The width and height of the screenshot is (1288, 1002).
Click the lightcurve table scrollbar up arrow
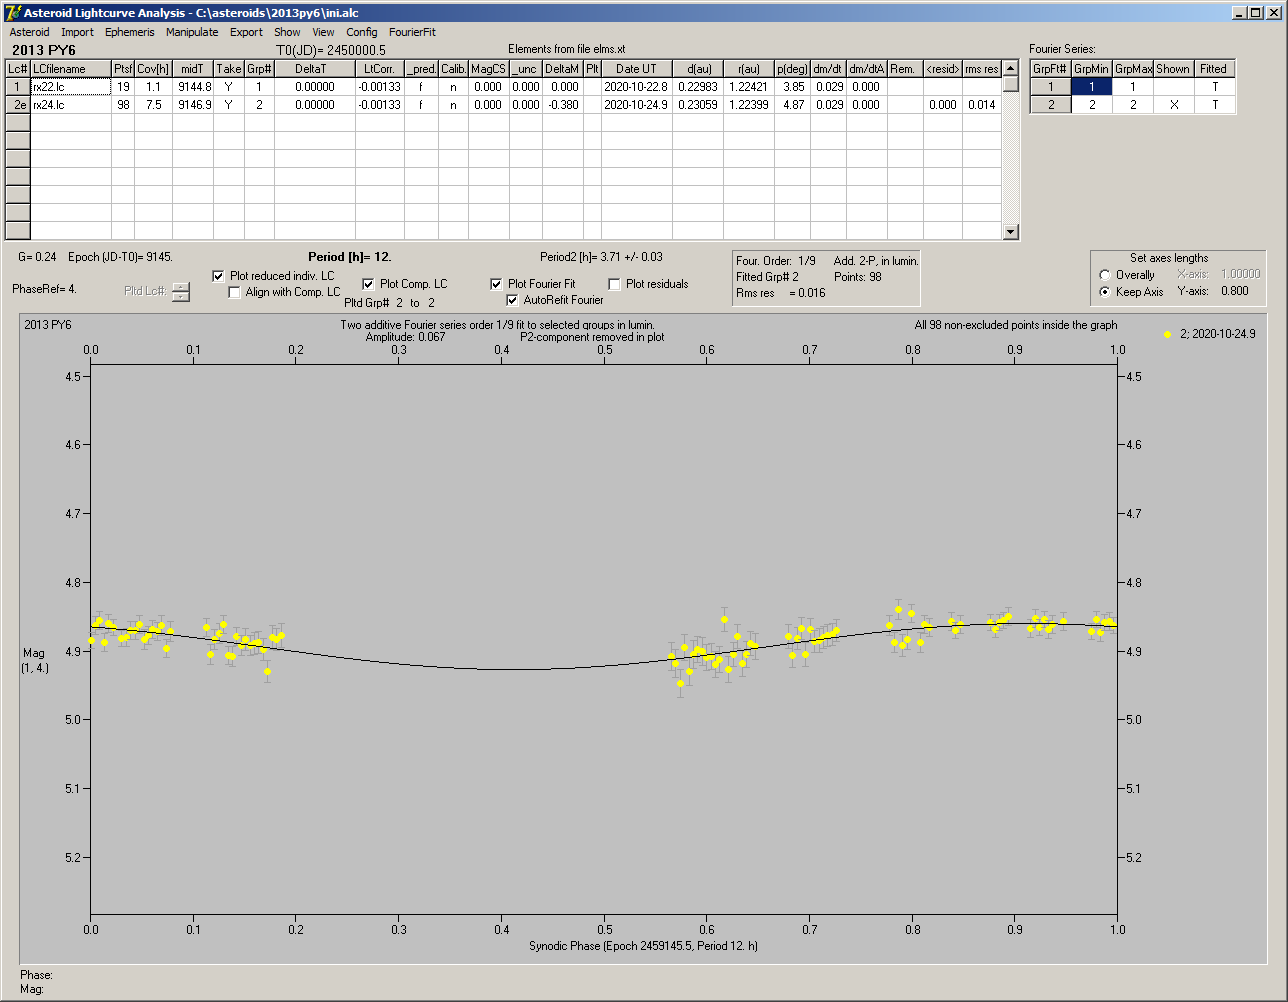click(x=1011, y=68)
